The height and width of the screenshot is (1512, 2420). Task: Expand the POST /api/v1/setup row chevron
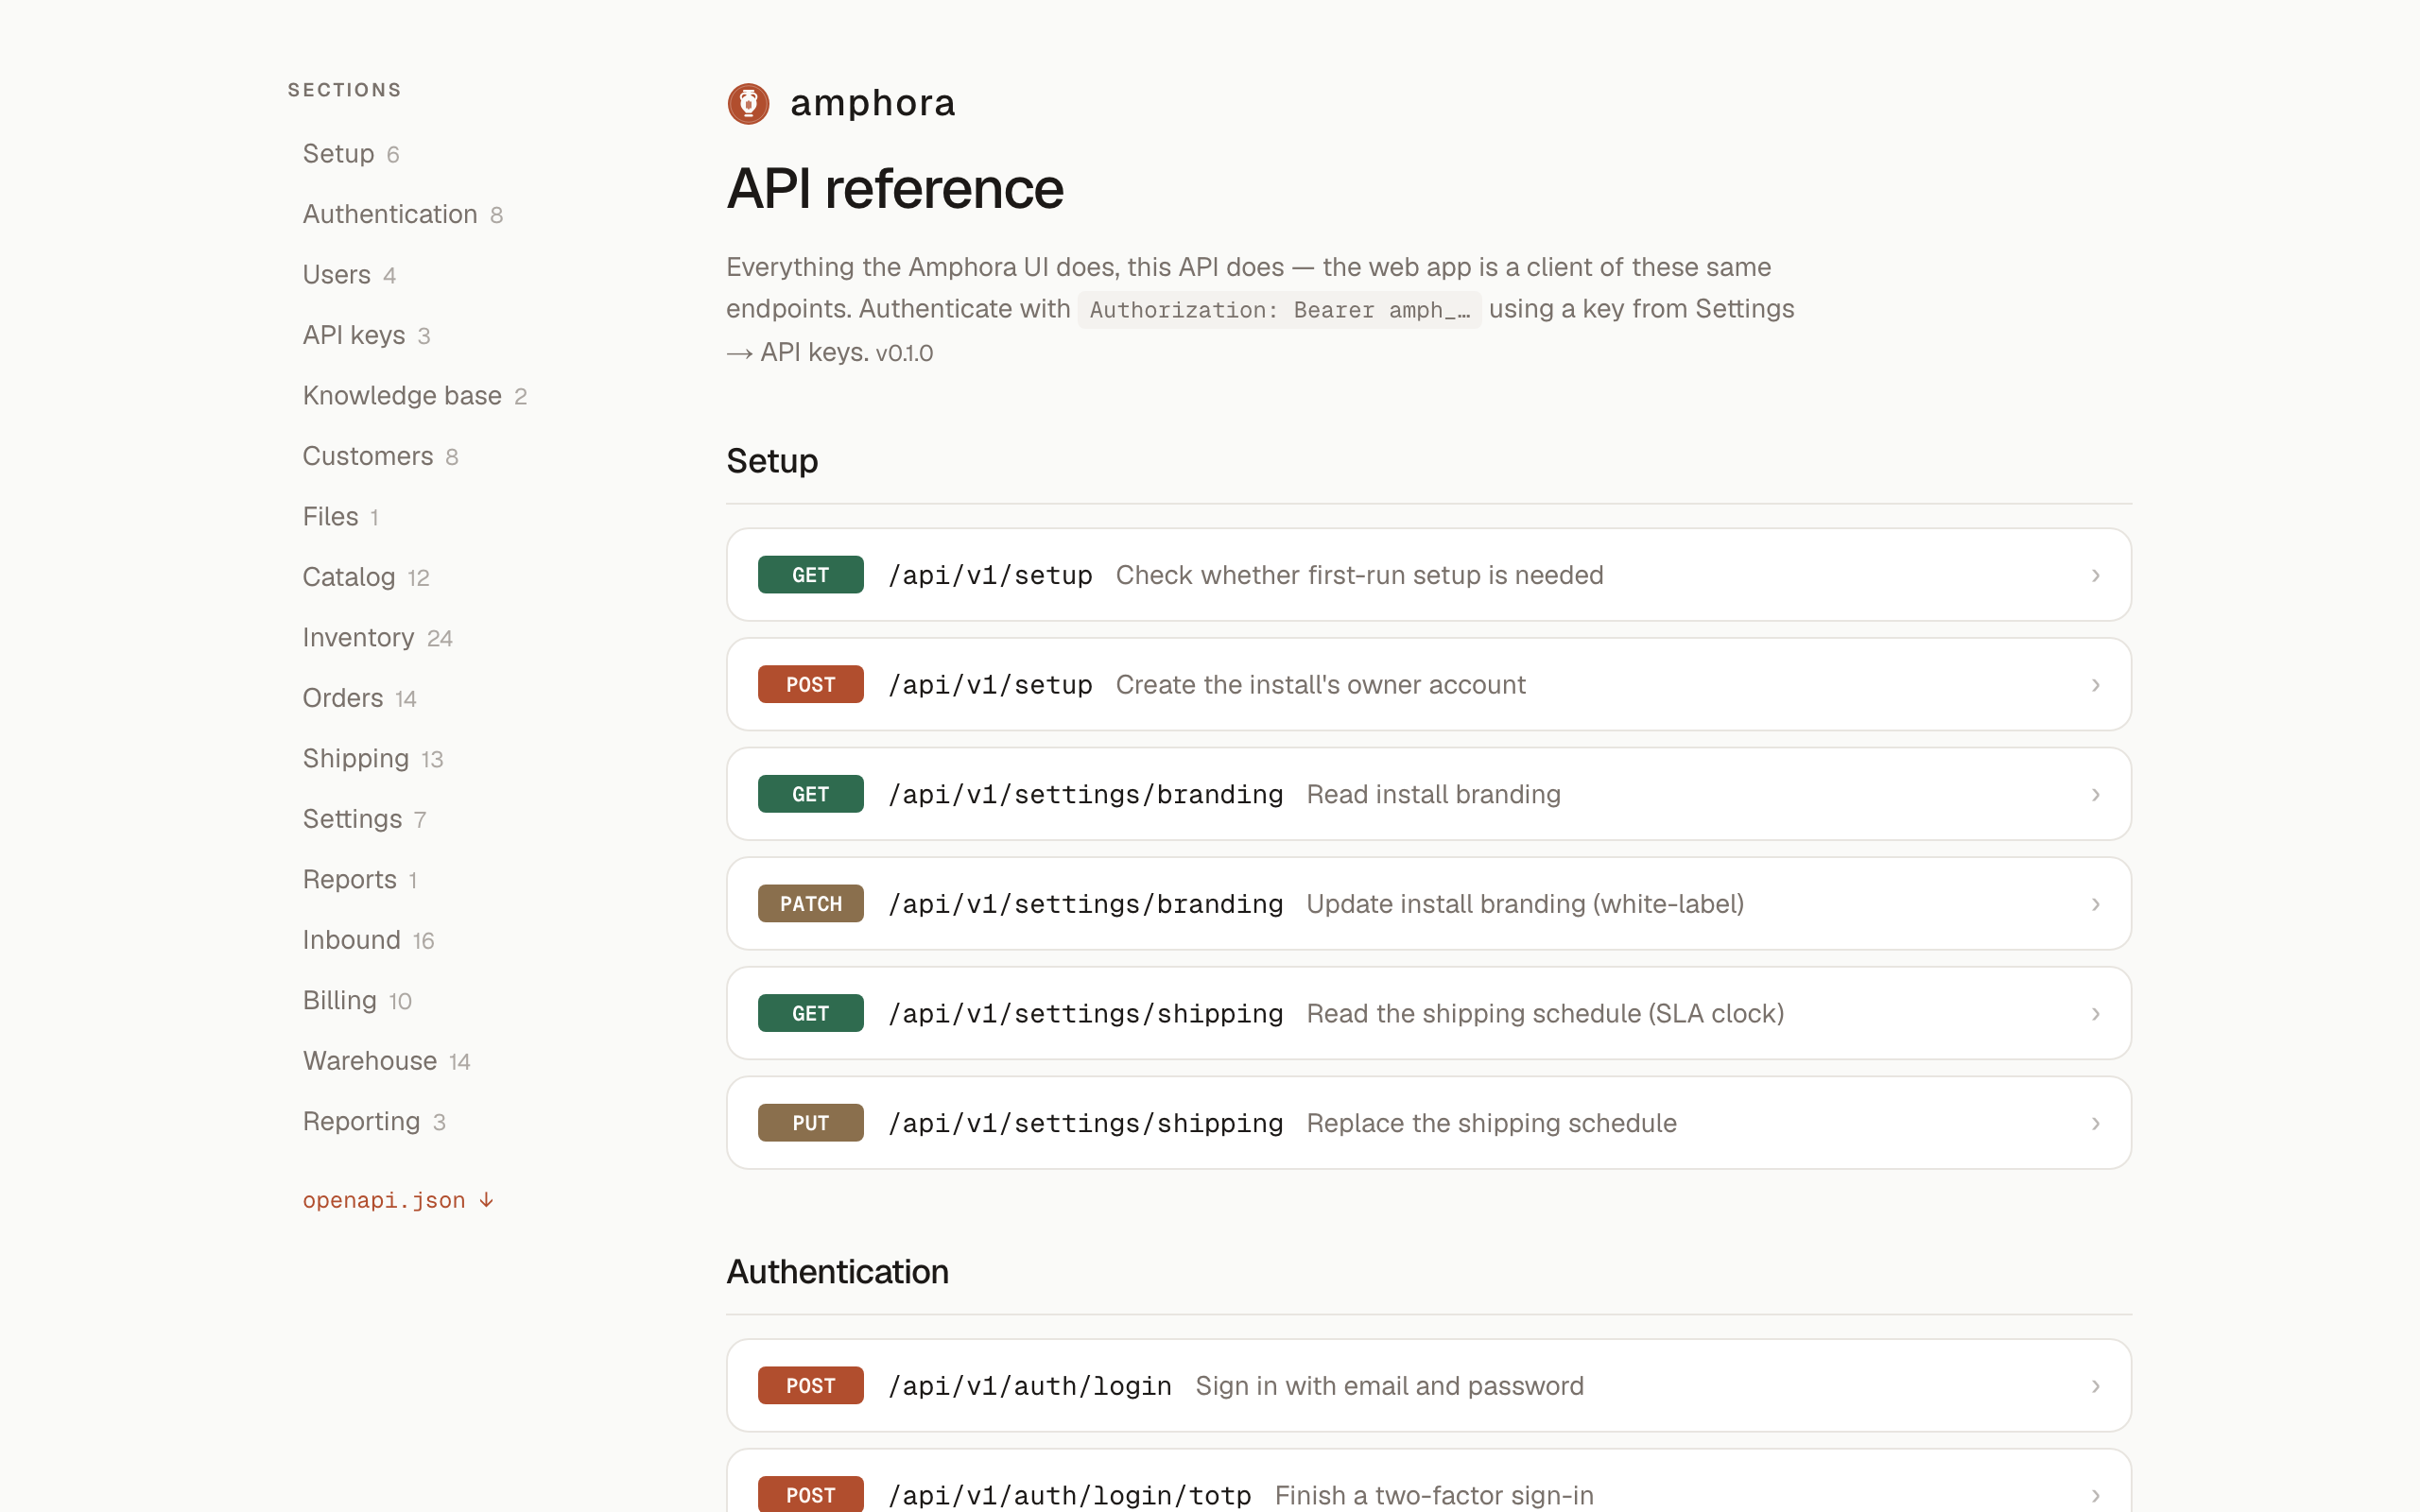tap(2095, 685)
